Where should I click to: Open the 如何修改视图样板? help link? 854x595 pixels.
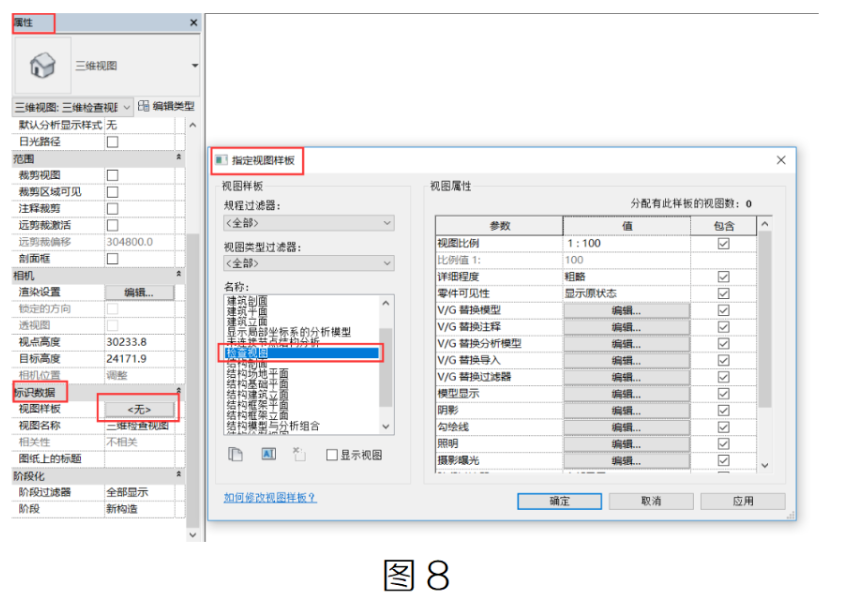(270, 497)
